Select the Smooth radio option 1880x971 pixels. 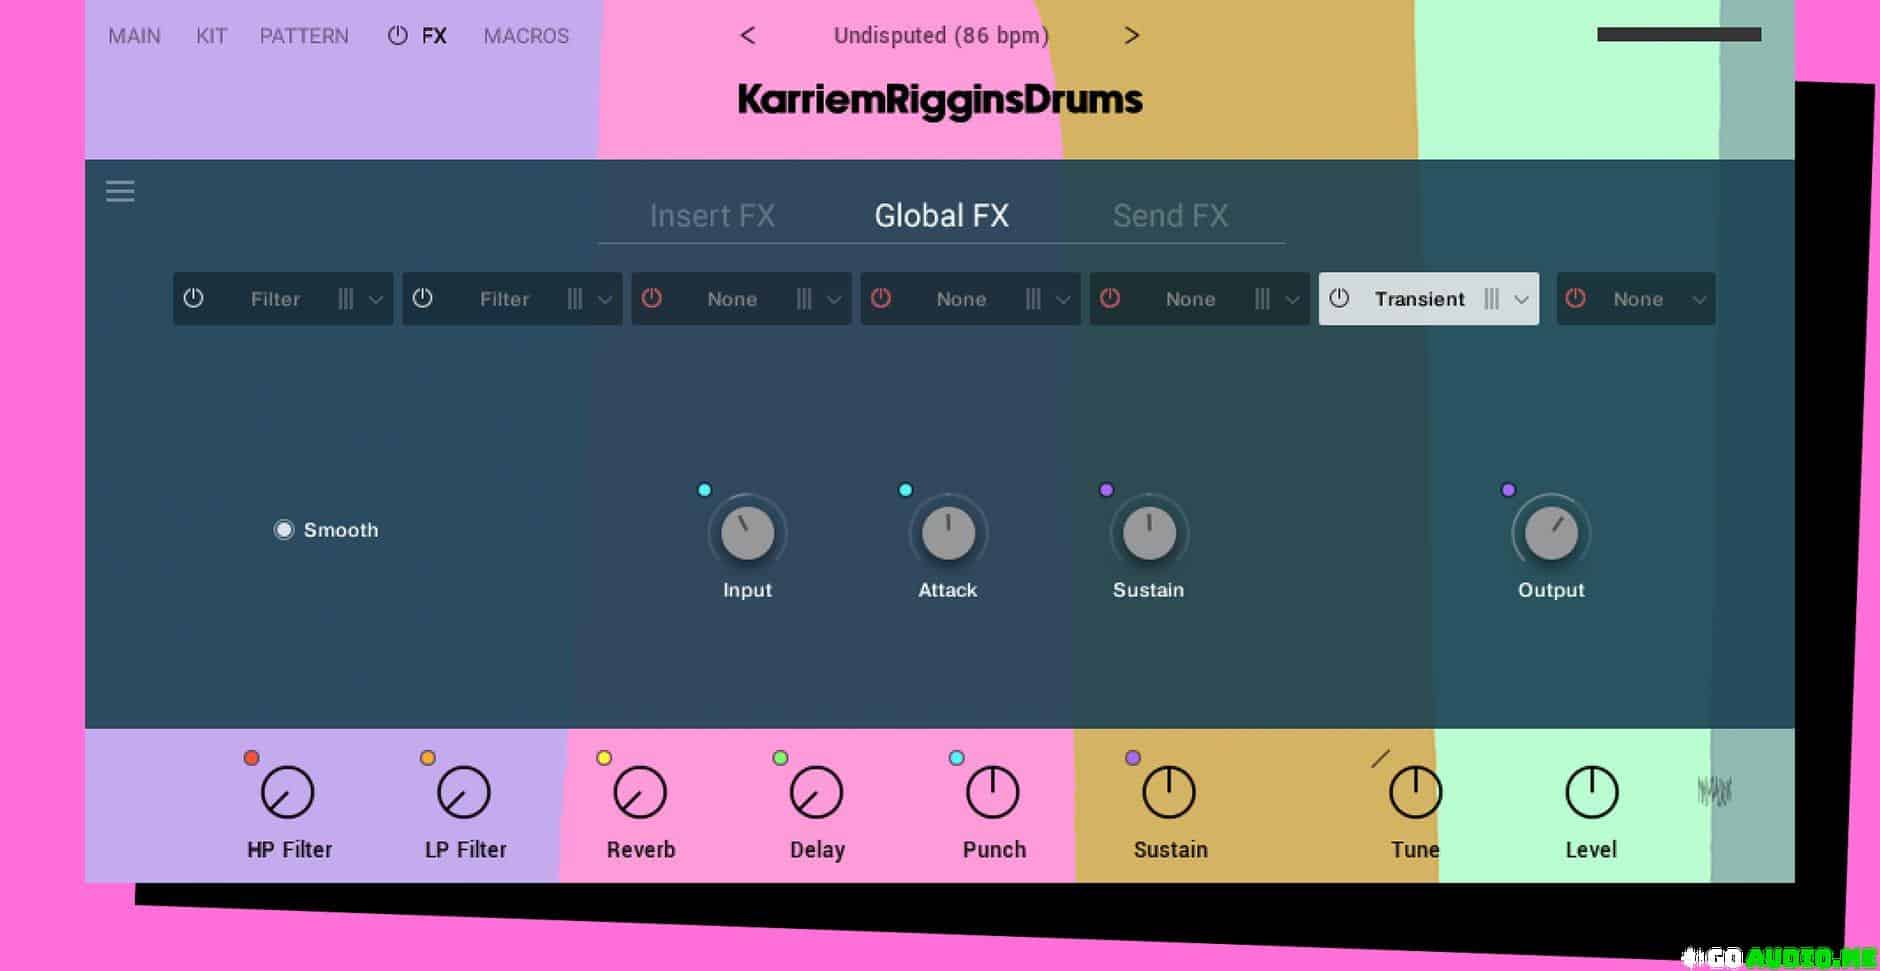[x=284, y=530]
